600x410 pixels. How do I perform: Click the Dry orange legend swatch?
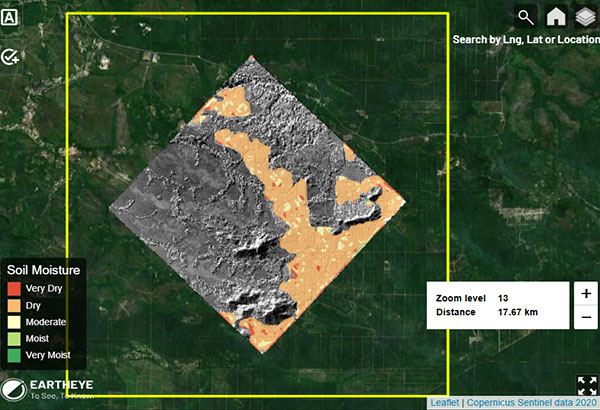point(14,305)
